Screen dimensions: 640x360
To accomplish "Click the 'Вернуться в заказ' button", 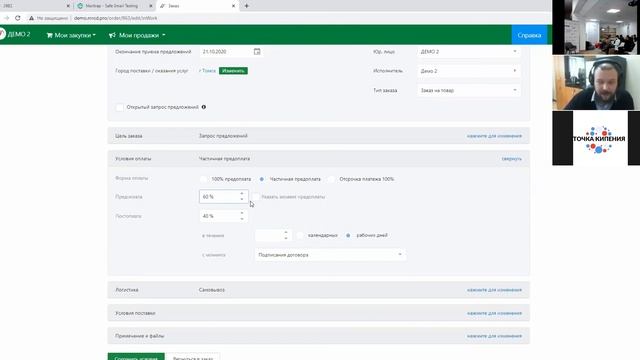I will [x=193, y=357].
